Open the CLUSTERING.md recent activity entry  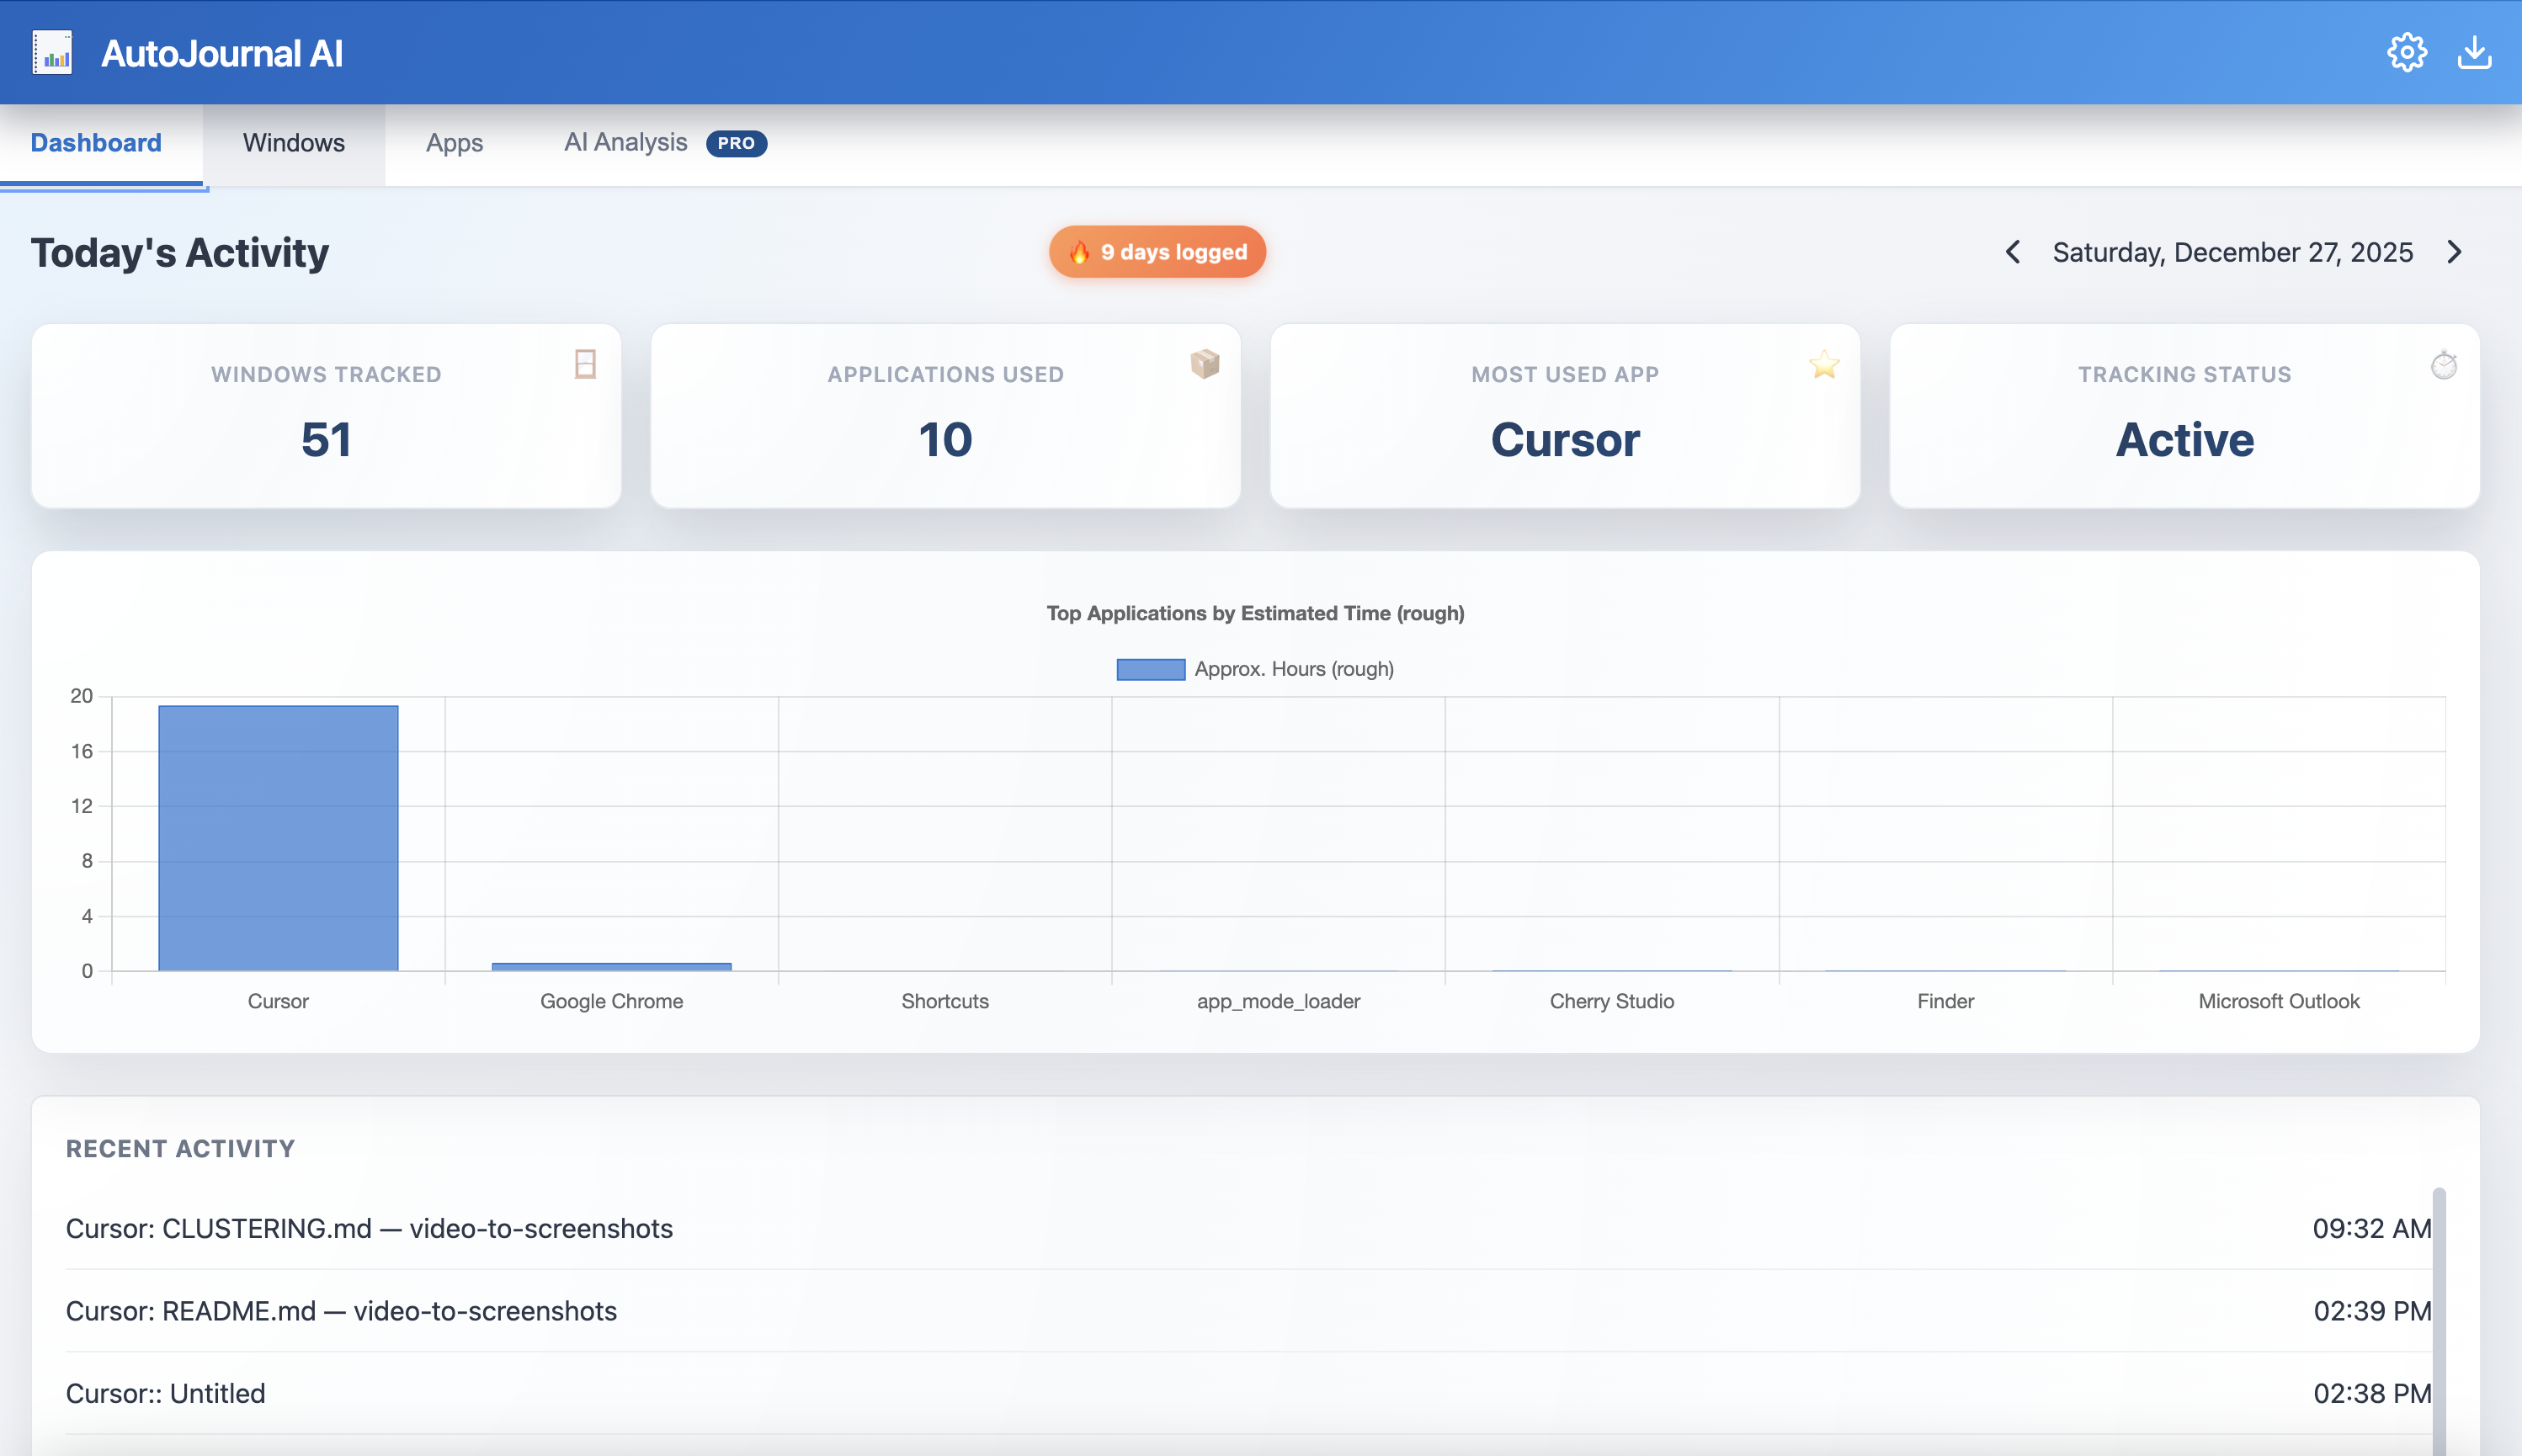pyautogui.click(x=369, y=1228)
